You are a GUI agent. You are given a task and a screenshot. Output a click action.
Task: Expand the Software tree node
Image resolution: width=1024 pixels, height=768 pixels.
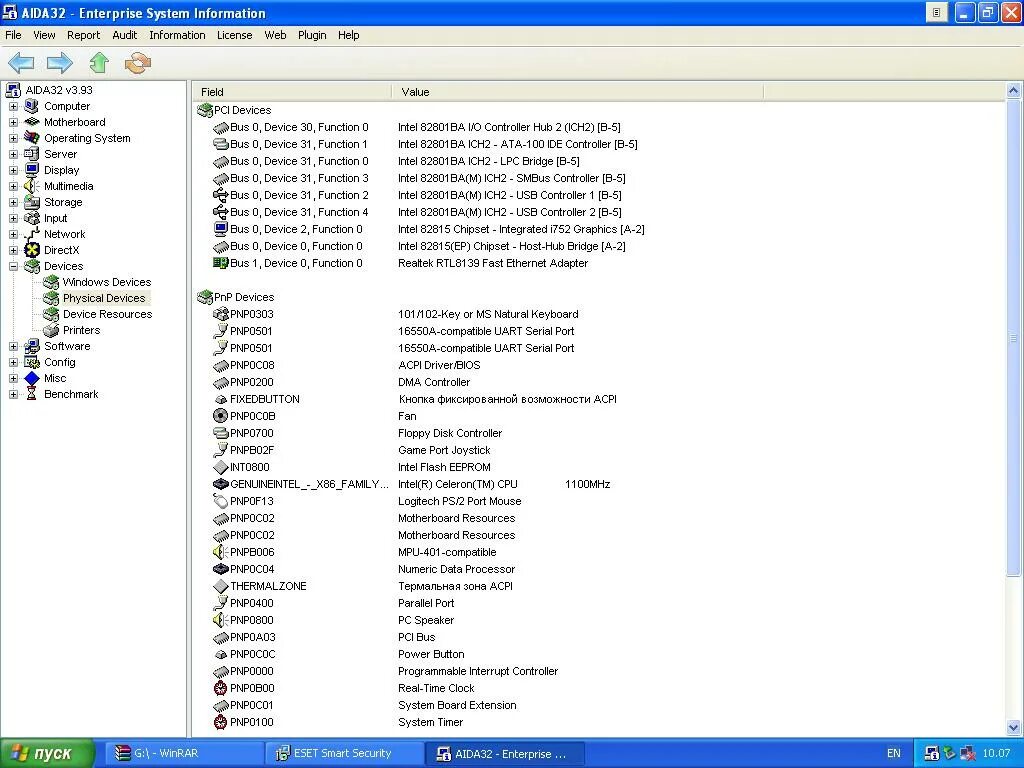point(13,346)
